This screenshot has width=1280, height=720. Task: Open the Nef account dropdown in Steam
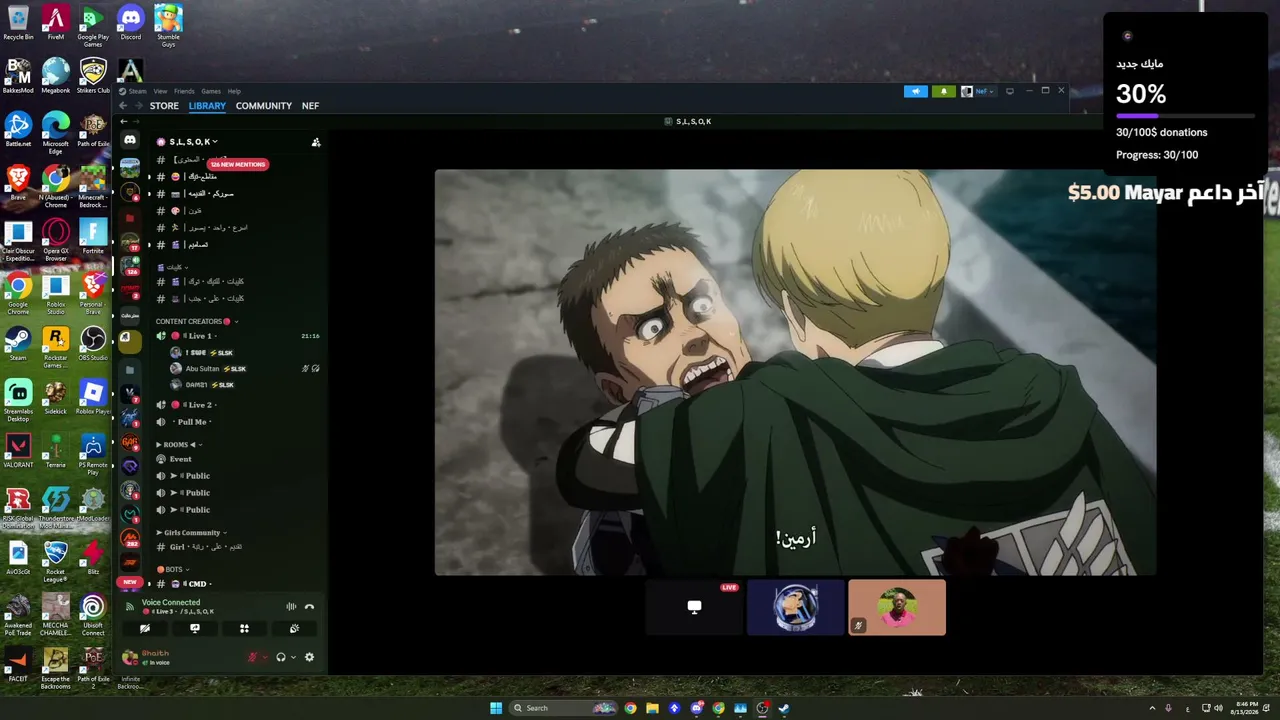(979, 91)
